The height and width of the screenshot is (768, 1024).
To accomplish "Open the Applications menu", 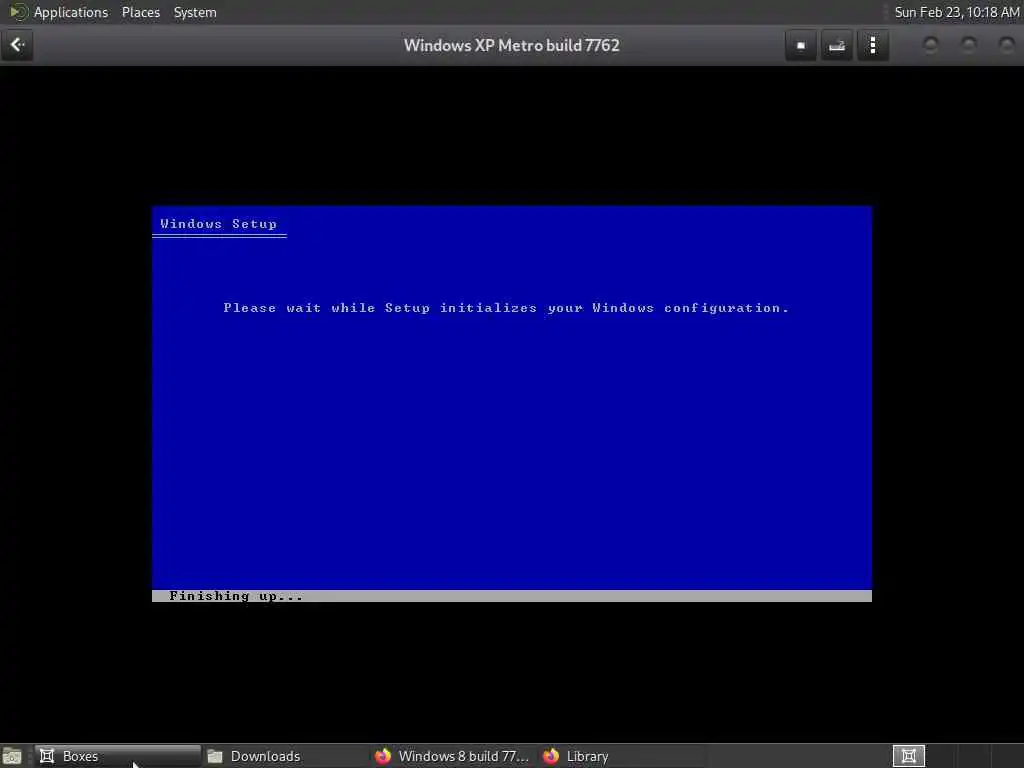I will coord(71,12).
